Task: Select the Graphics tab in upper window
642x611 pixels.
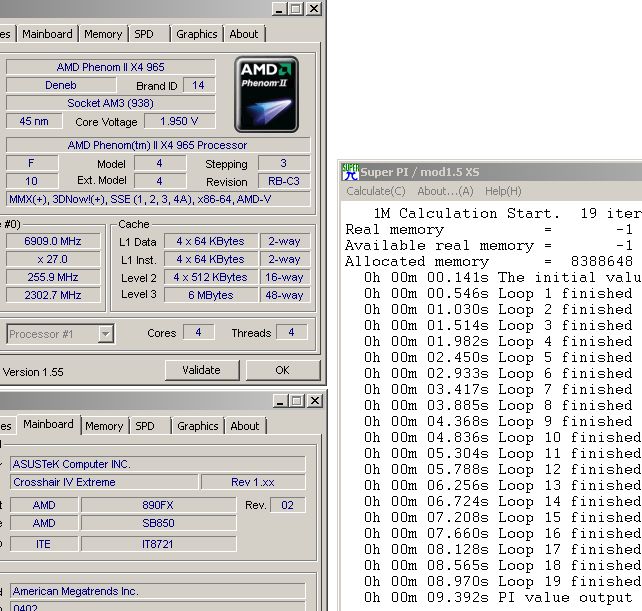Action: [x=196, y=34]
